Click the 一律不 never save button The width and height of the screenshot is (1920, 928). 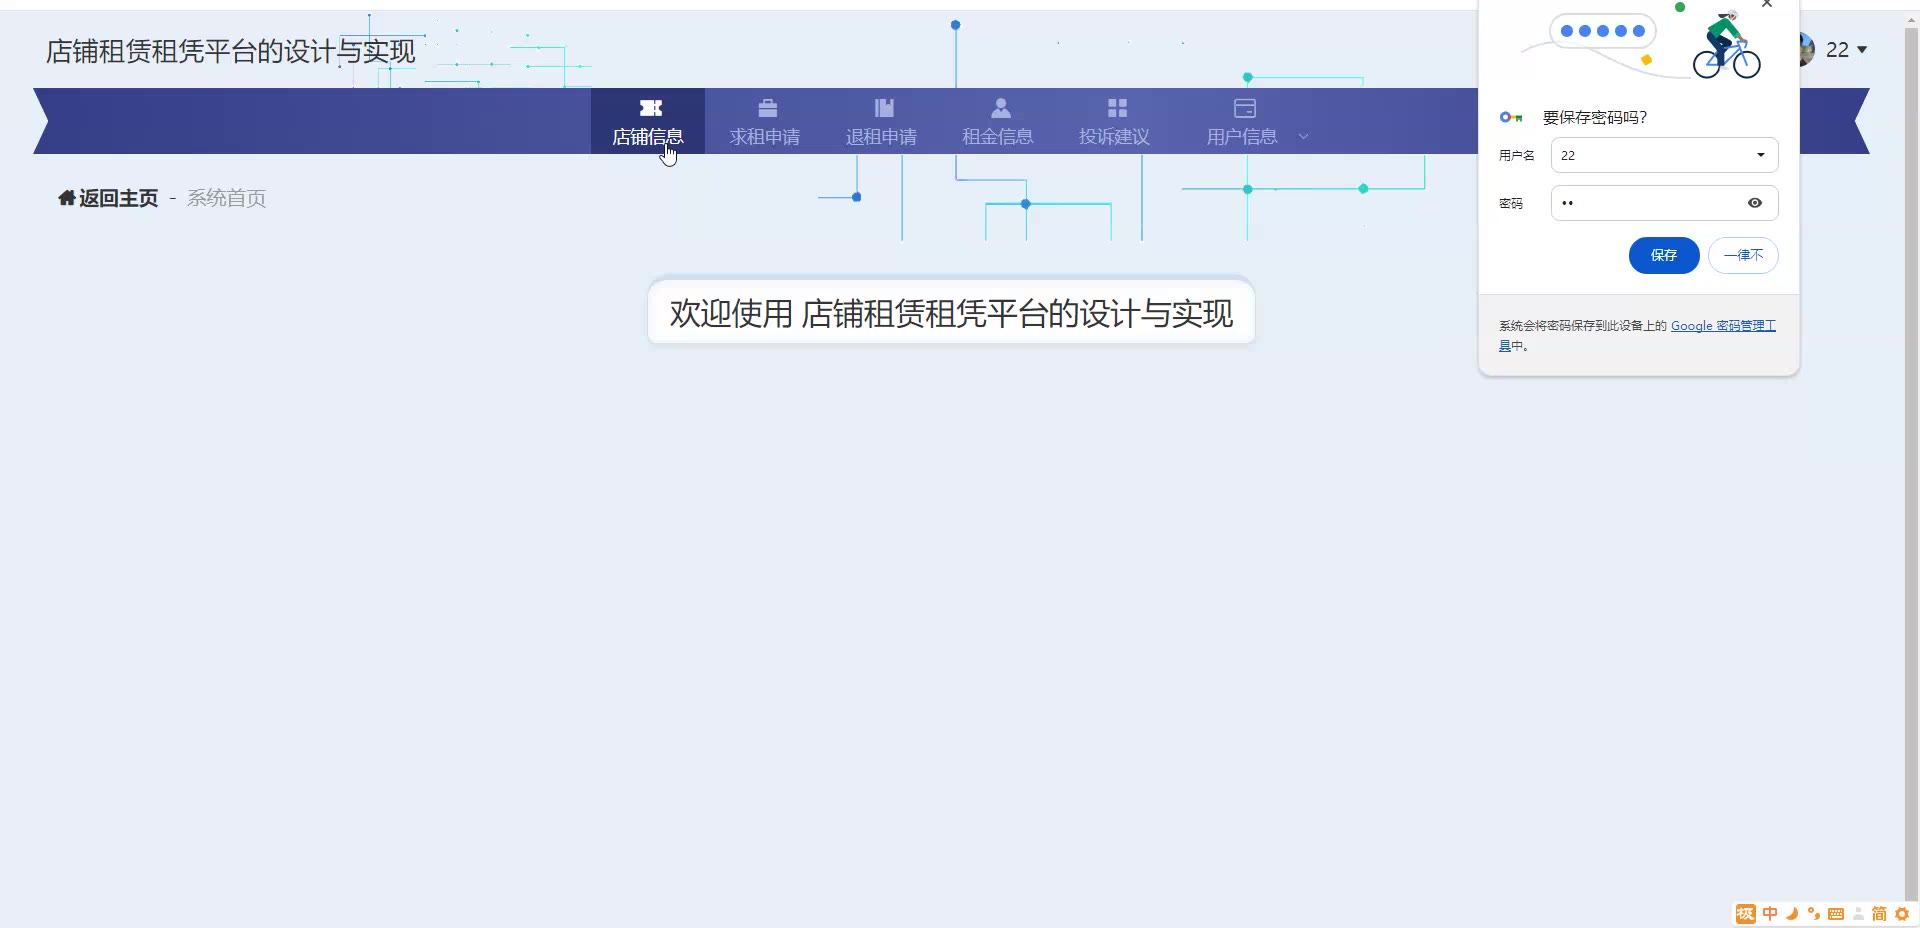[x=1743, y=255]
